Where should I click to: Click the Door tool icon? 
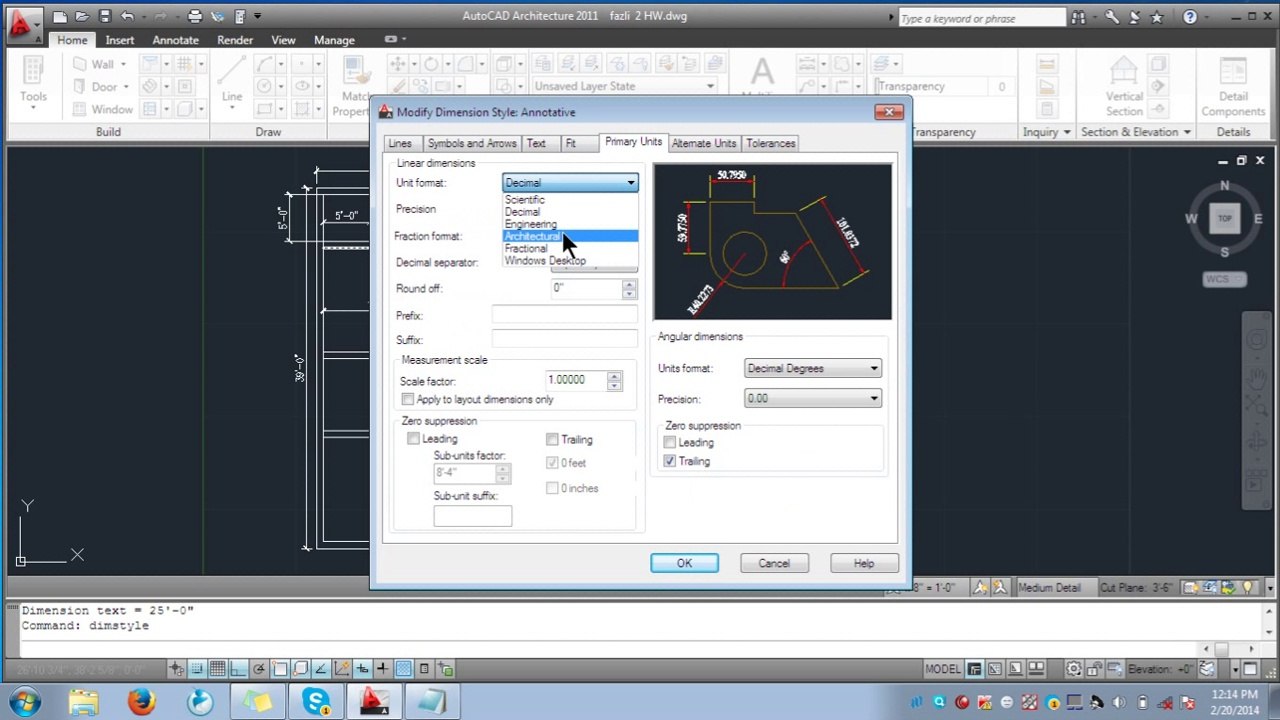pyautogui.click(x=80, y=87)
